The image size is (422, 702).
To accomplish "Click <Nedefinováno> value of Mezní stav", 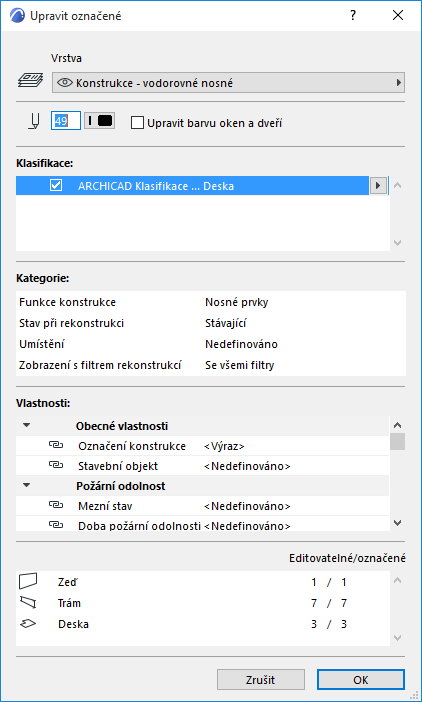I will coord(247,506).
